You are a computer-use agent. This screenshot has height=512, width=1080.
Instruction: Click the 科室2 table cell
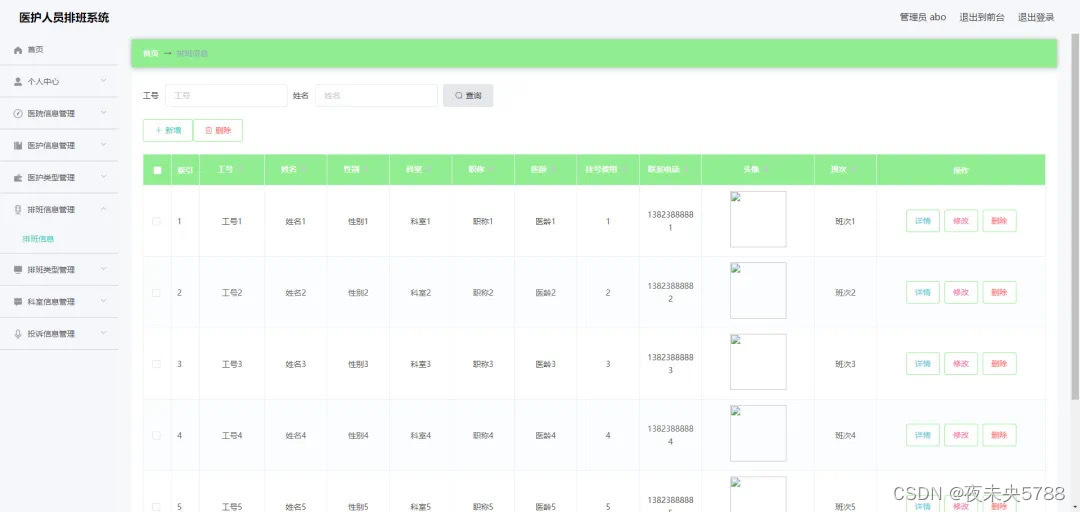click(x=420, y=293)
